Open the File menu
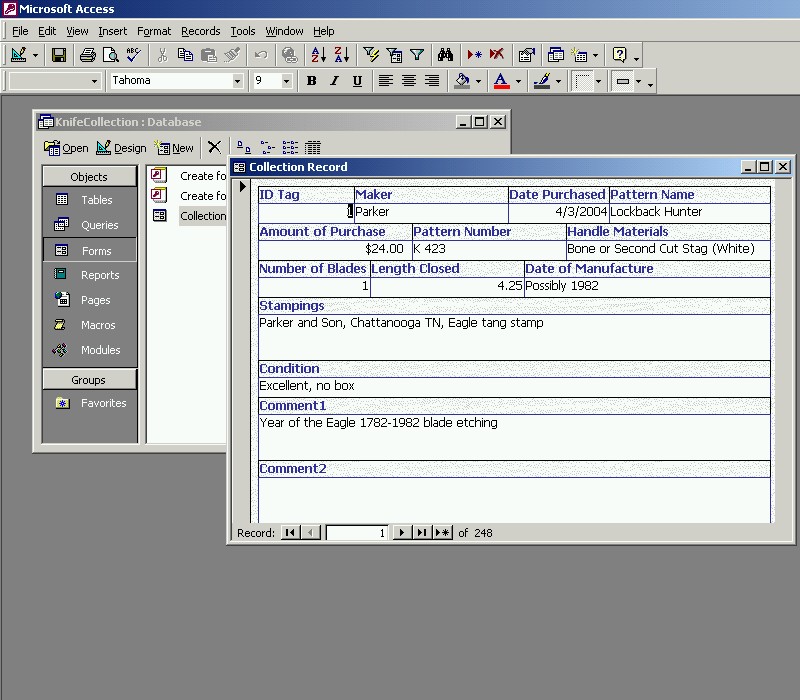Viewport: 800px width, 700px height. (20, 31)
